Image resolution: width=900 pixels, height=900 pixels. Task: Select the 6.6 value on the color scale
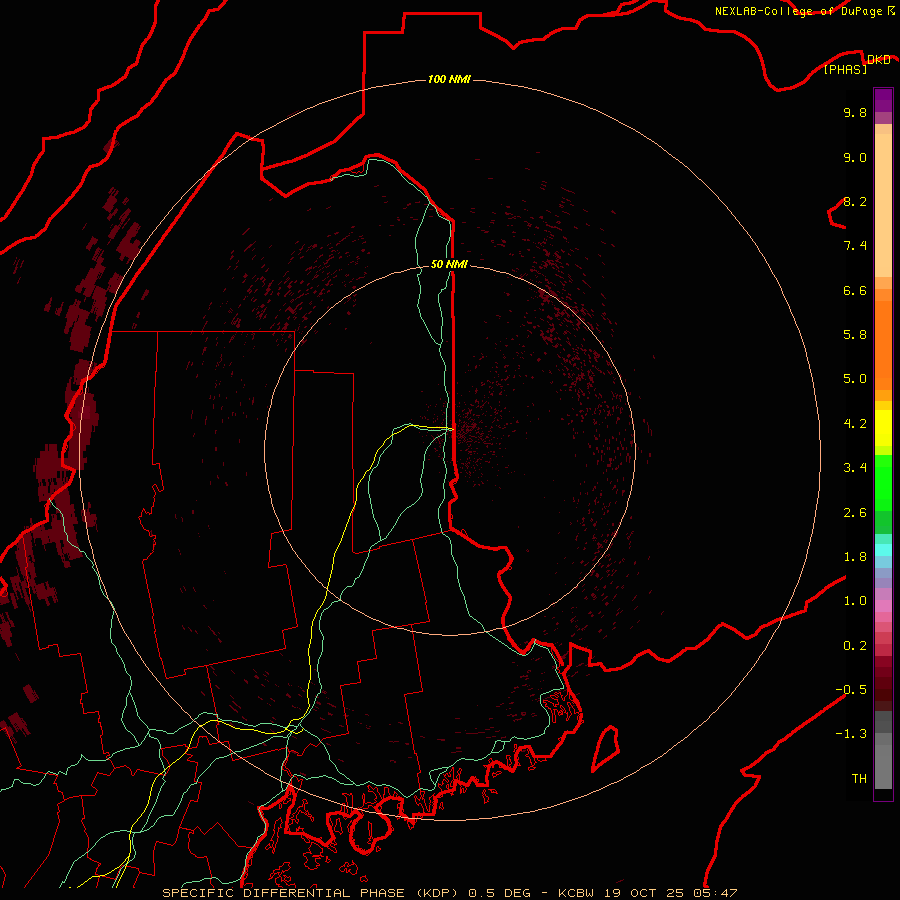(855, 290)
